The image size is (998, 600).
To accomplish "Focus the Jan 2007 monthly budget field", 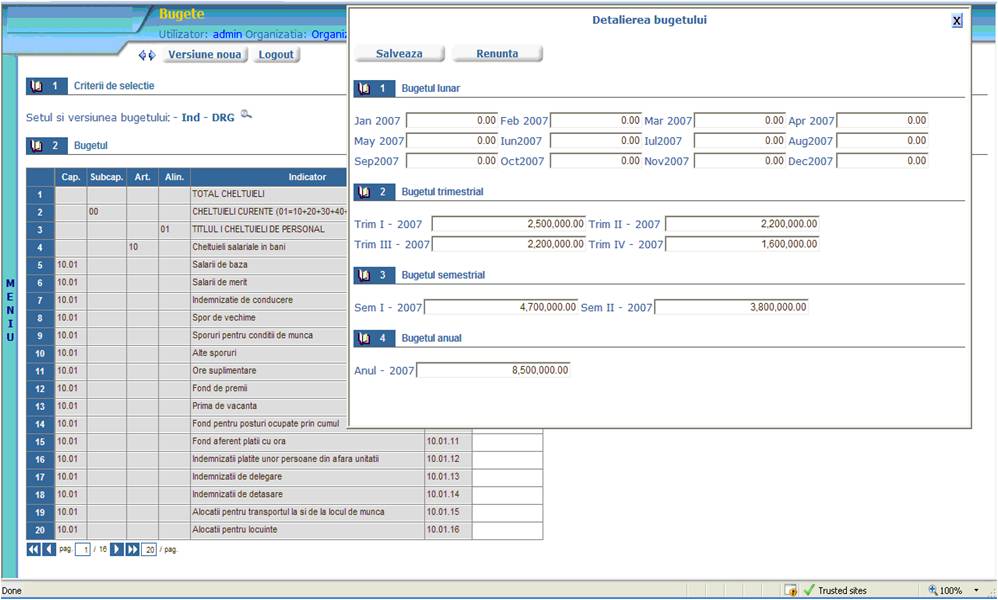I will point(452,121).
